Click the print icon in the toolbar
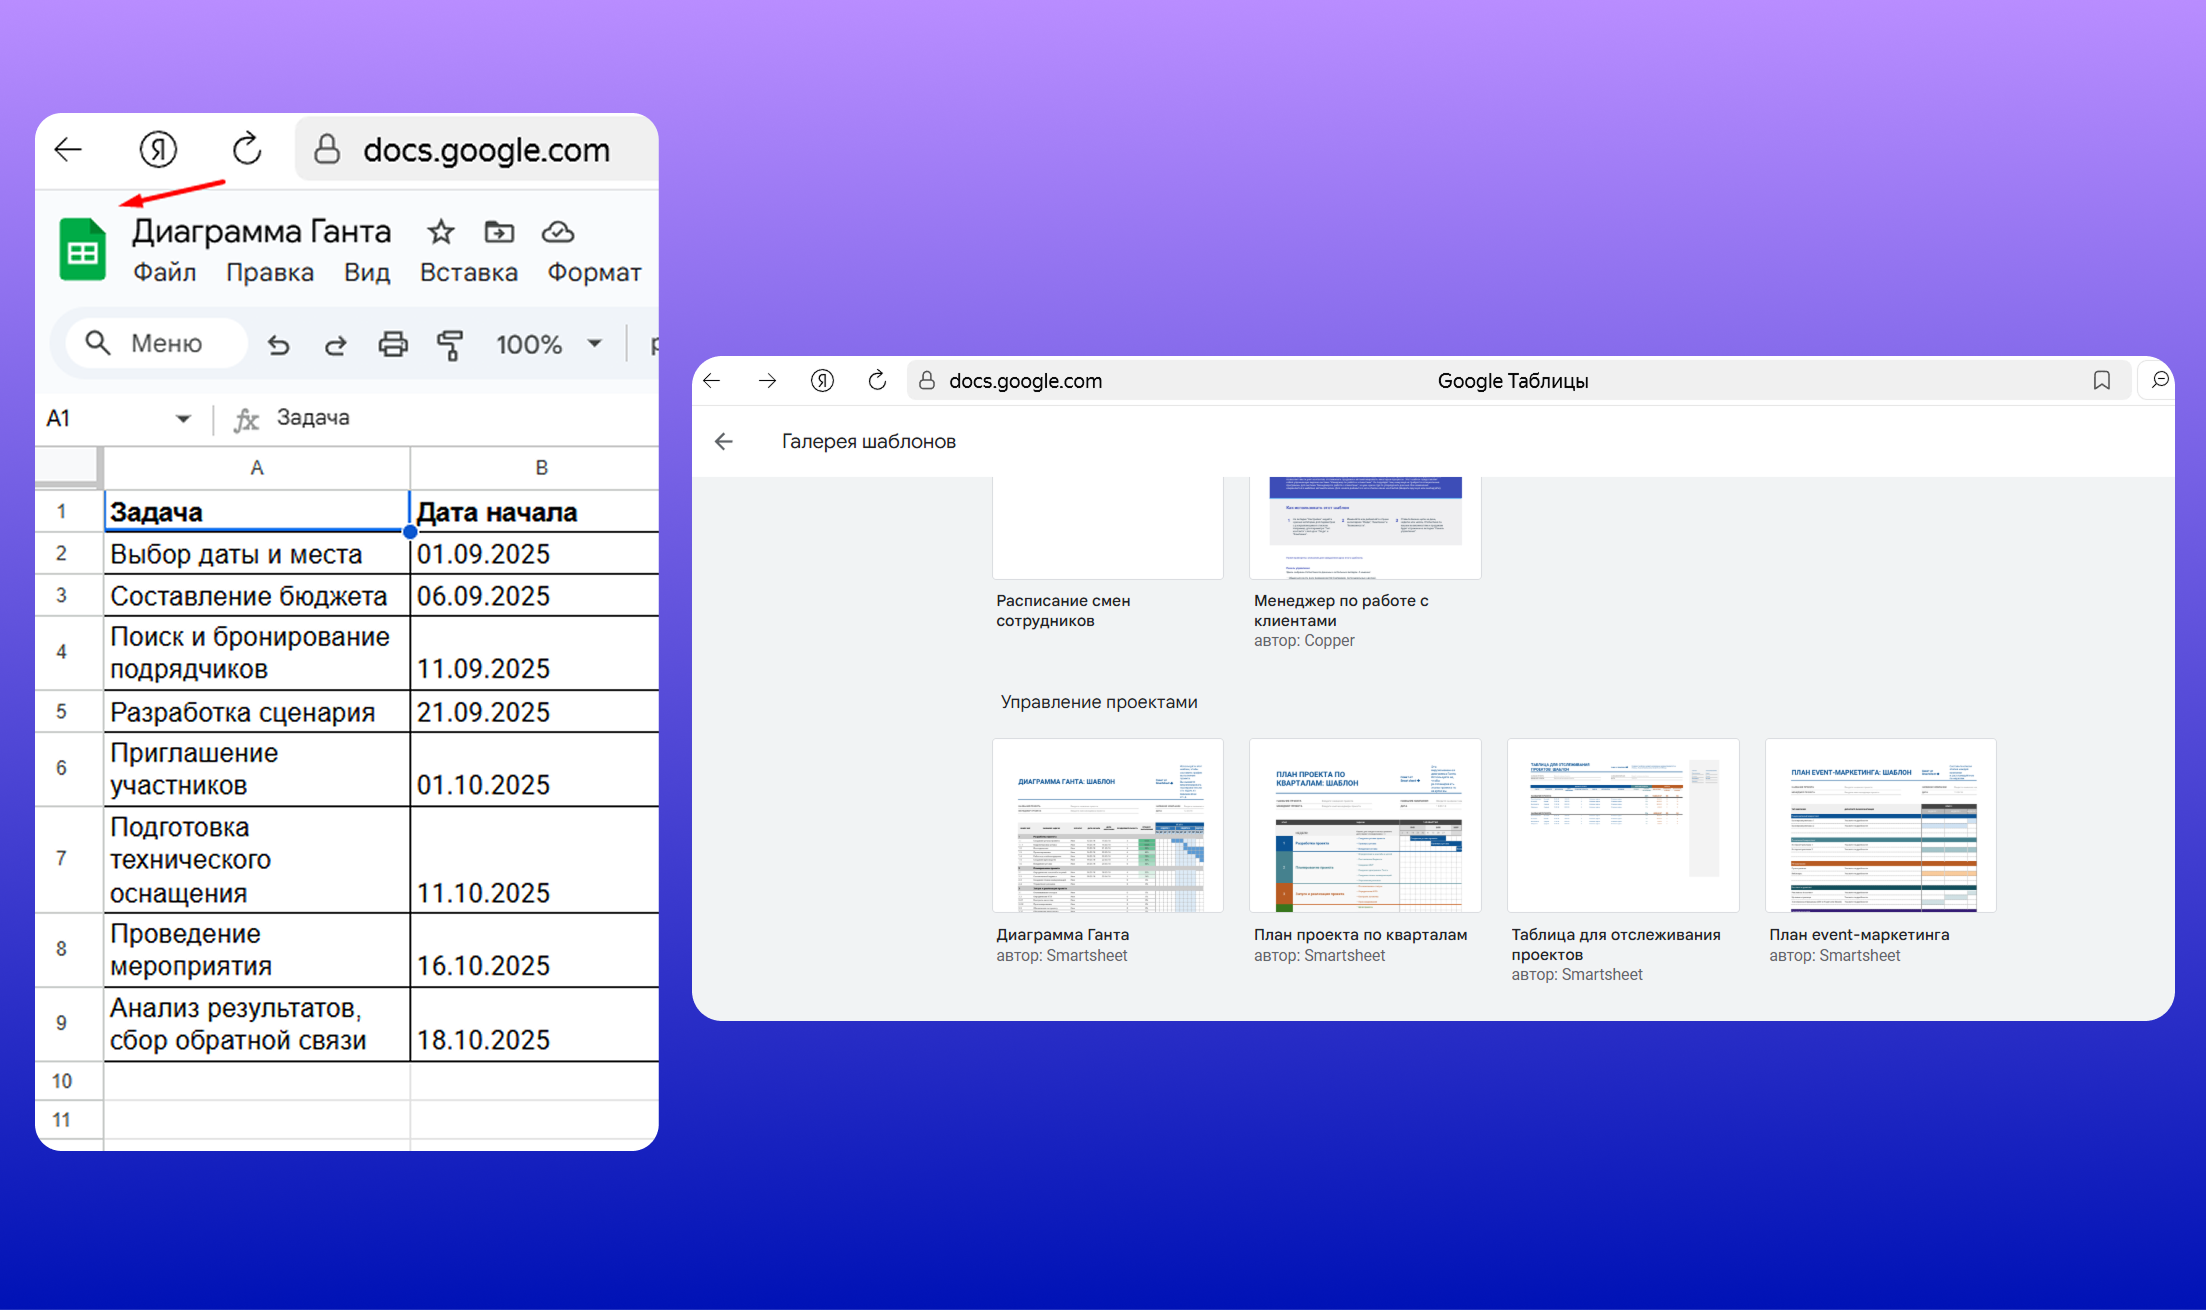 tap(393, 345)
